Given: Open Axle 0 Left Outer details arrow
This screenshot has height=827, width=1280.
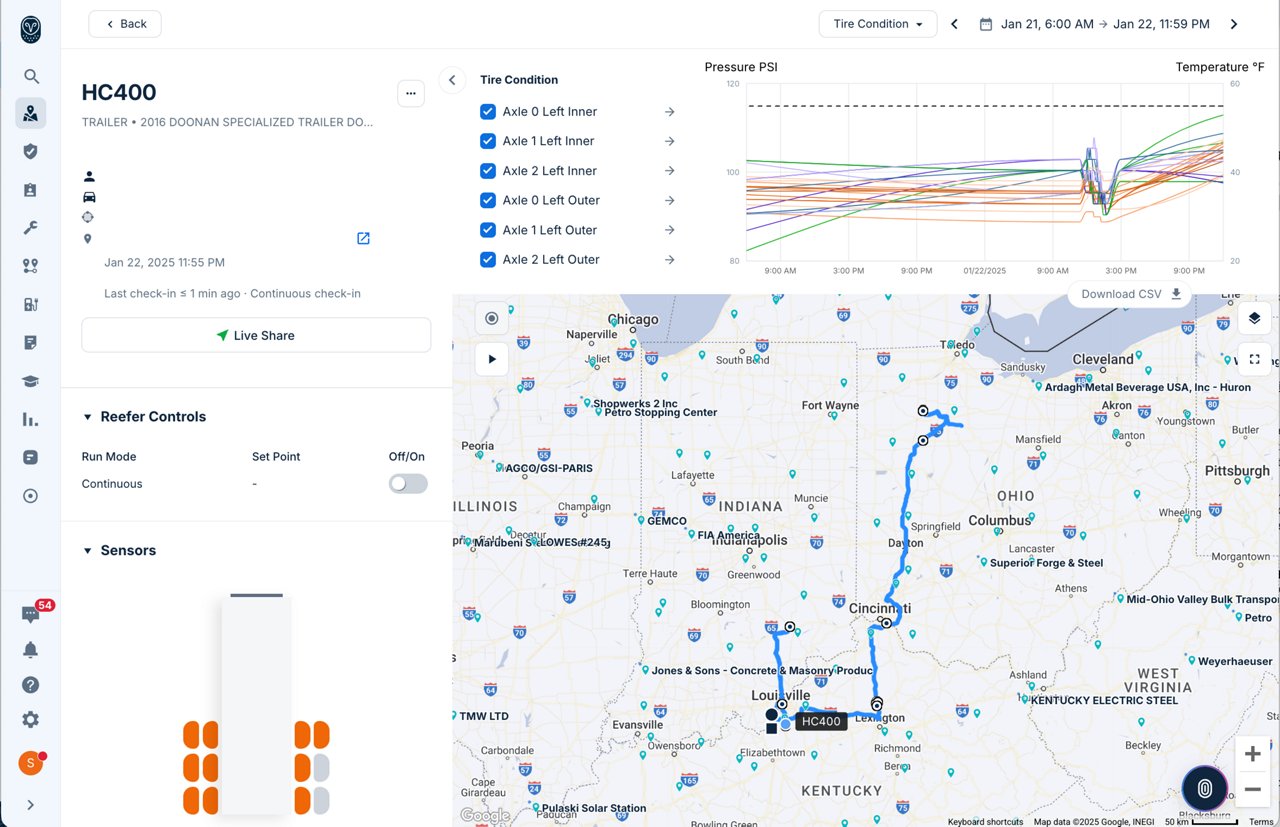Looking at the screenshot, I should coord(670,200).
